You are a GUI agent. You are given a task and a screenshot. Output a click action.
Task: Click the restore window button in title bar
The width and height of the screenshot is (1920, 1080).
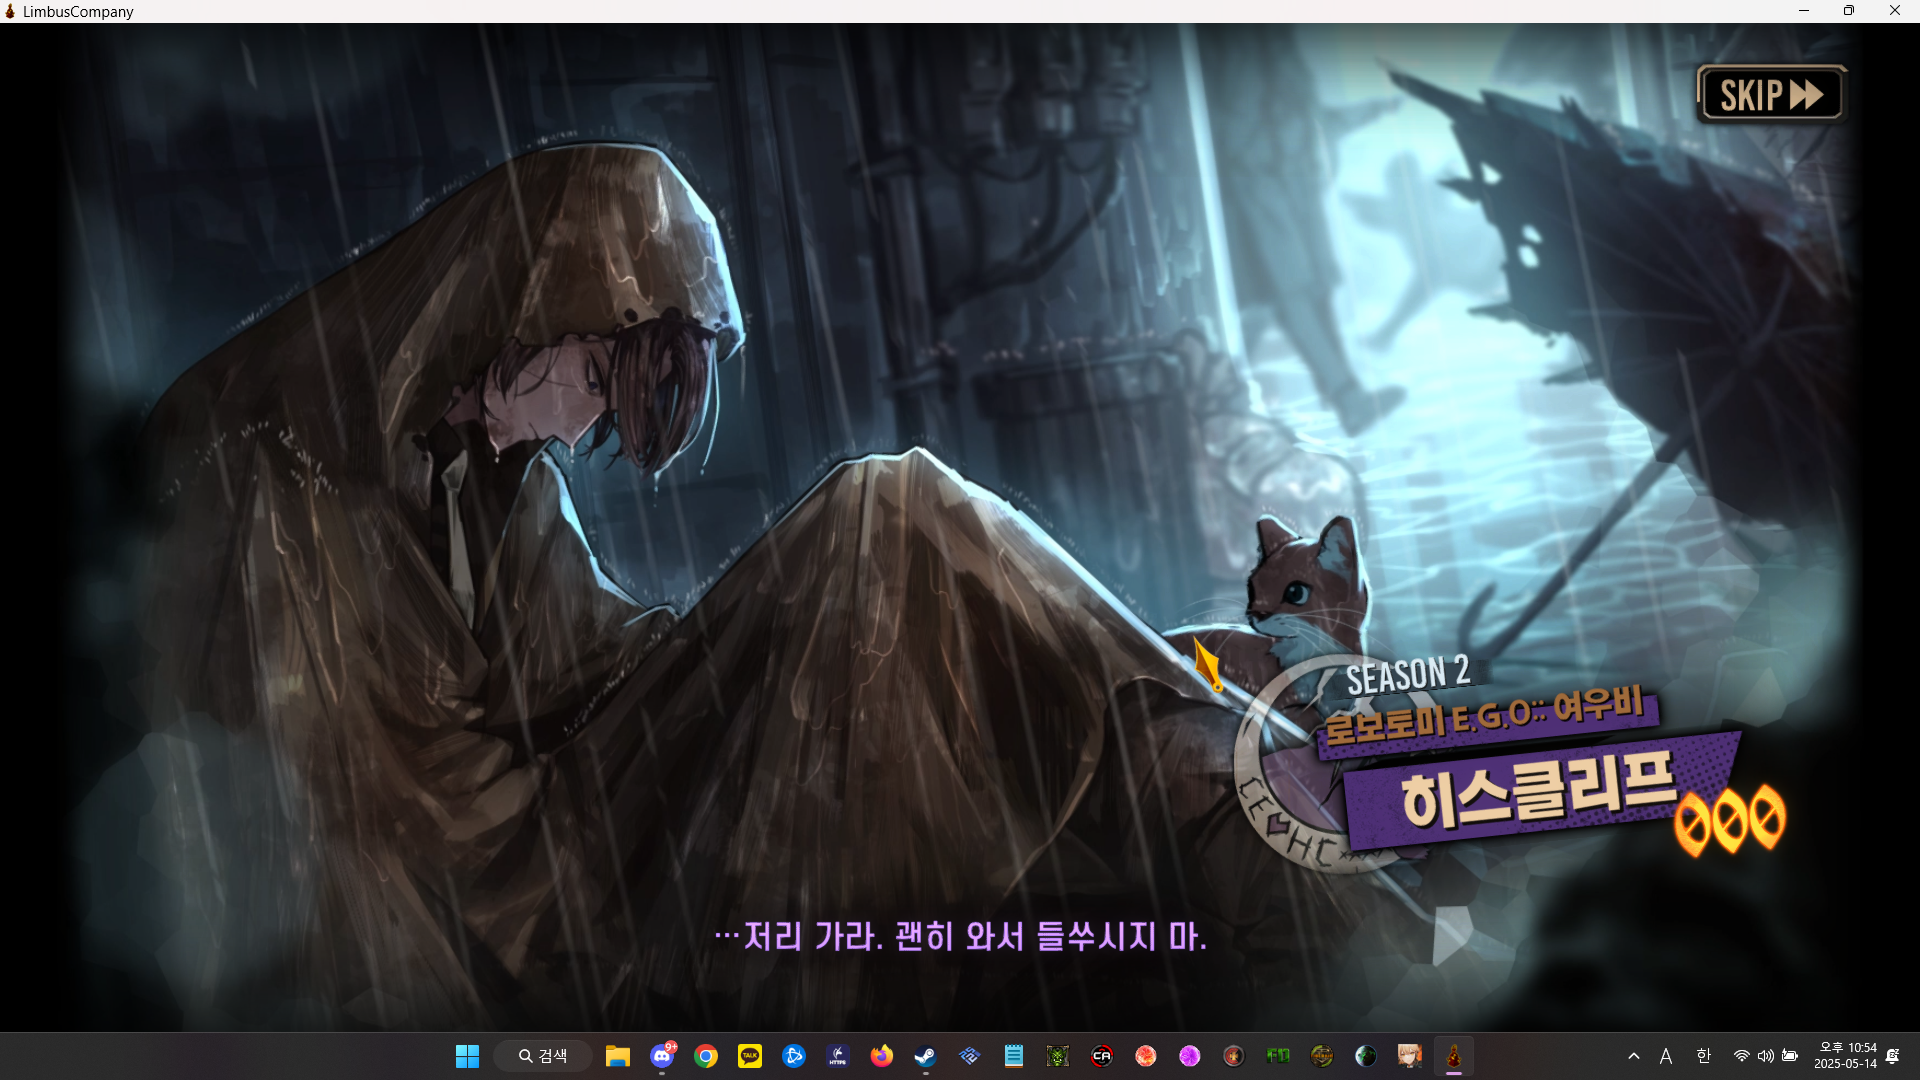pos(1848,11)
